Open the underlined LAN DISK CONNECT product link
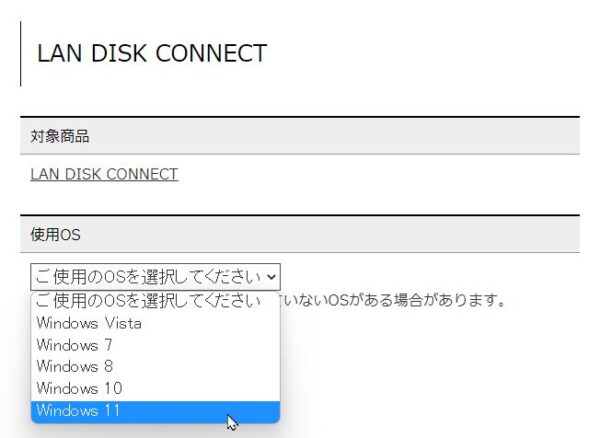The height and width of the screenshot is (438, 600). pyautogui.click(x=104, y=174)
